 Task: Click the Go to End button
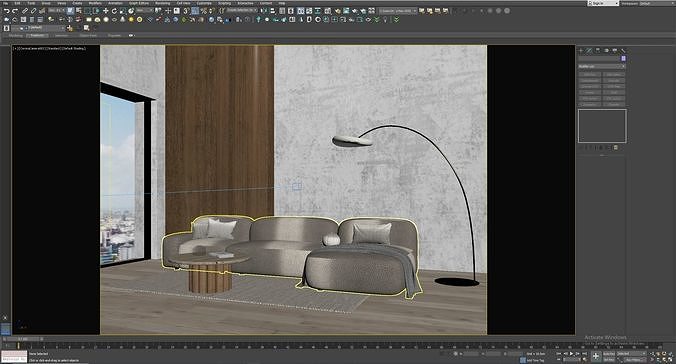pos(584,354)
